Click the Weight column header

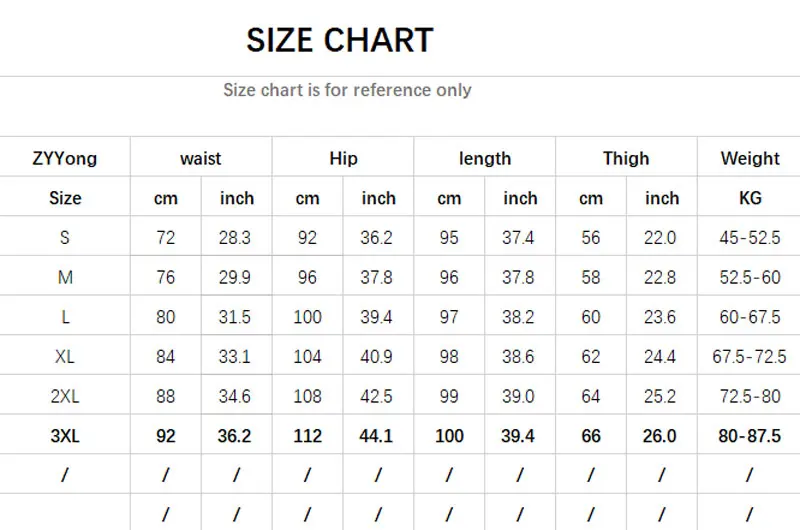click(750, 158)
